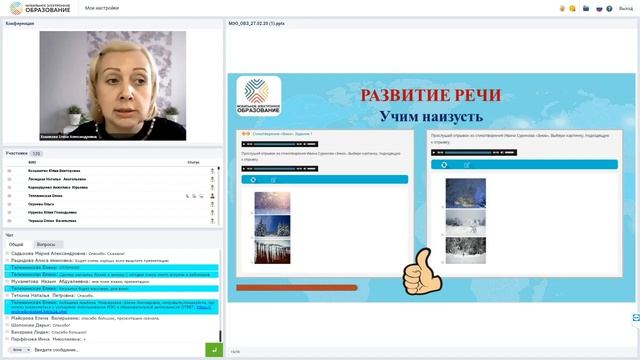The height and width of the screenshot is (360, 640).
Task: Click status icon of last visible participant row
Action: 212,221
